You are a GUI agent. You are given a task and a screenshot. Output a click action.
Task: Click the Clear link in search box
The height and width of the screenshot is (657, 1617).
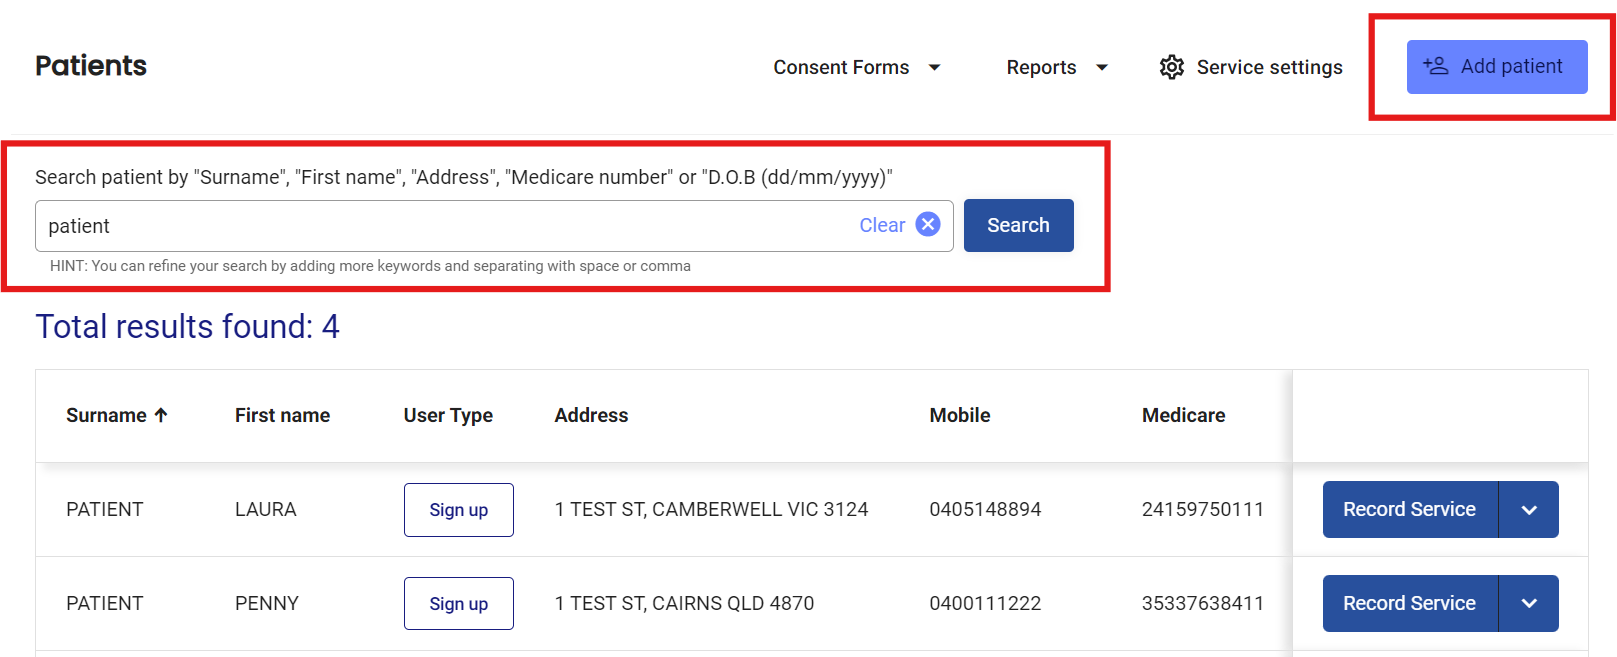point(881,225)
